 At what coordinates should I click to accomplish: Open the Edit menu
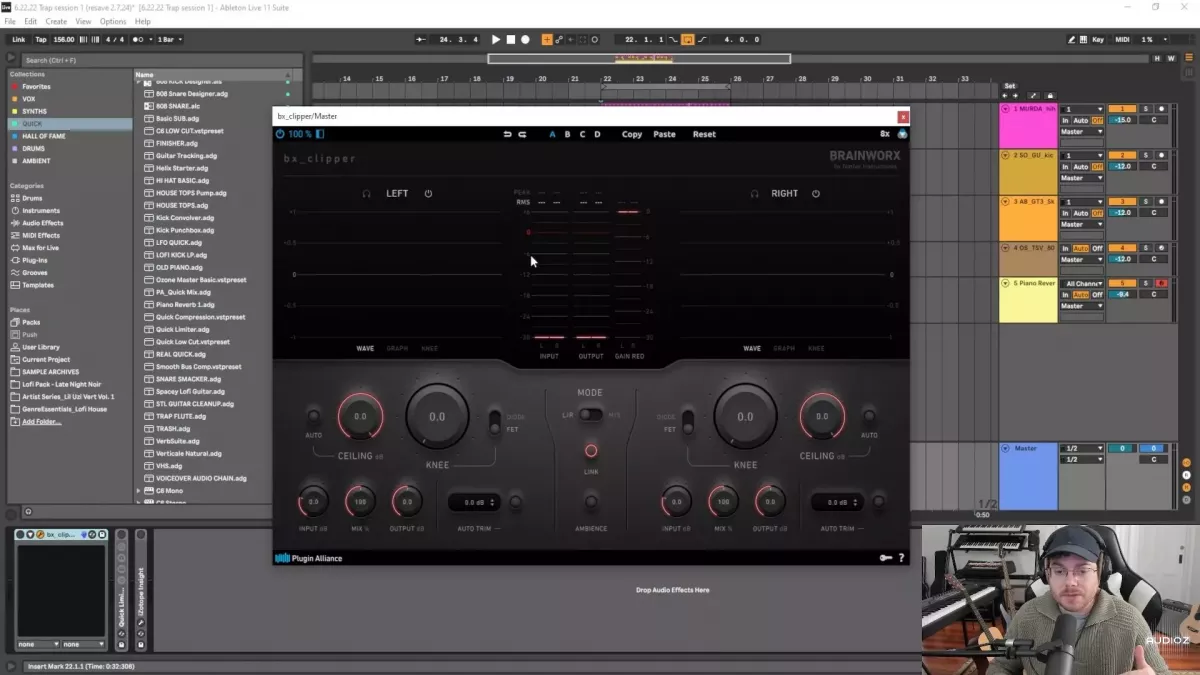click(x=31, y=21)
